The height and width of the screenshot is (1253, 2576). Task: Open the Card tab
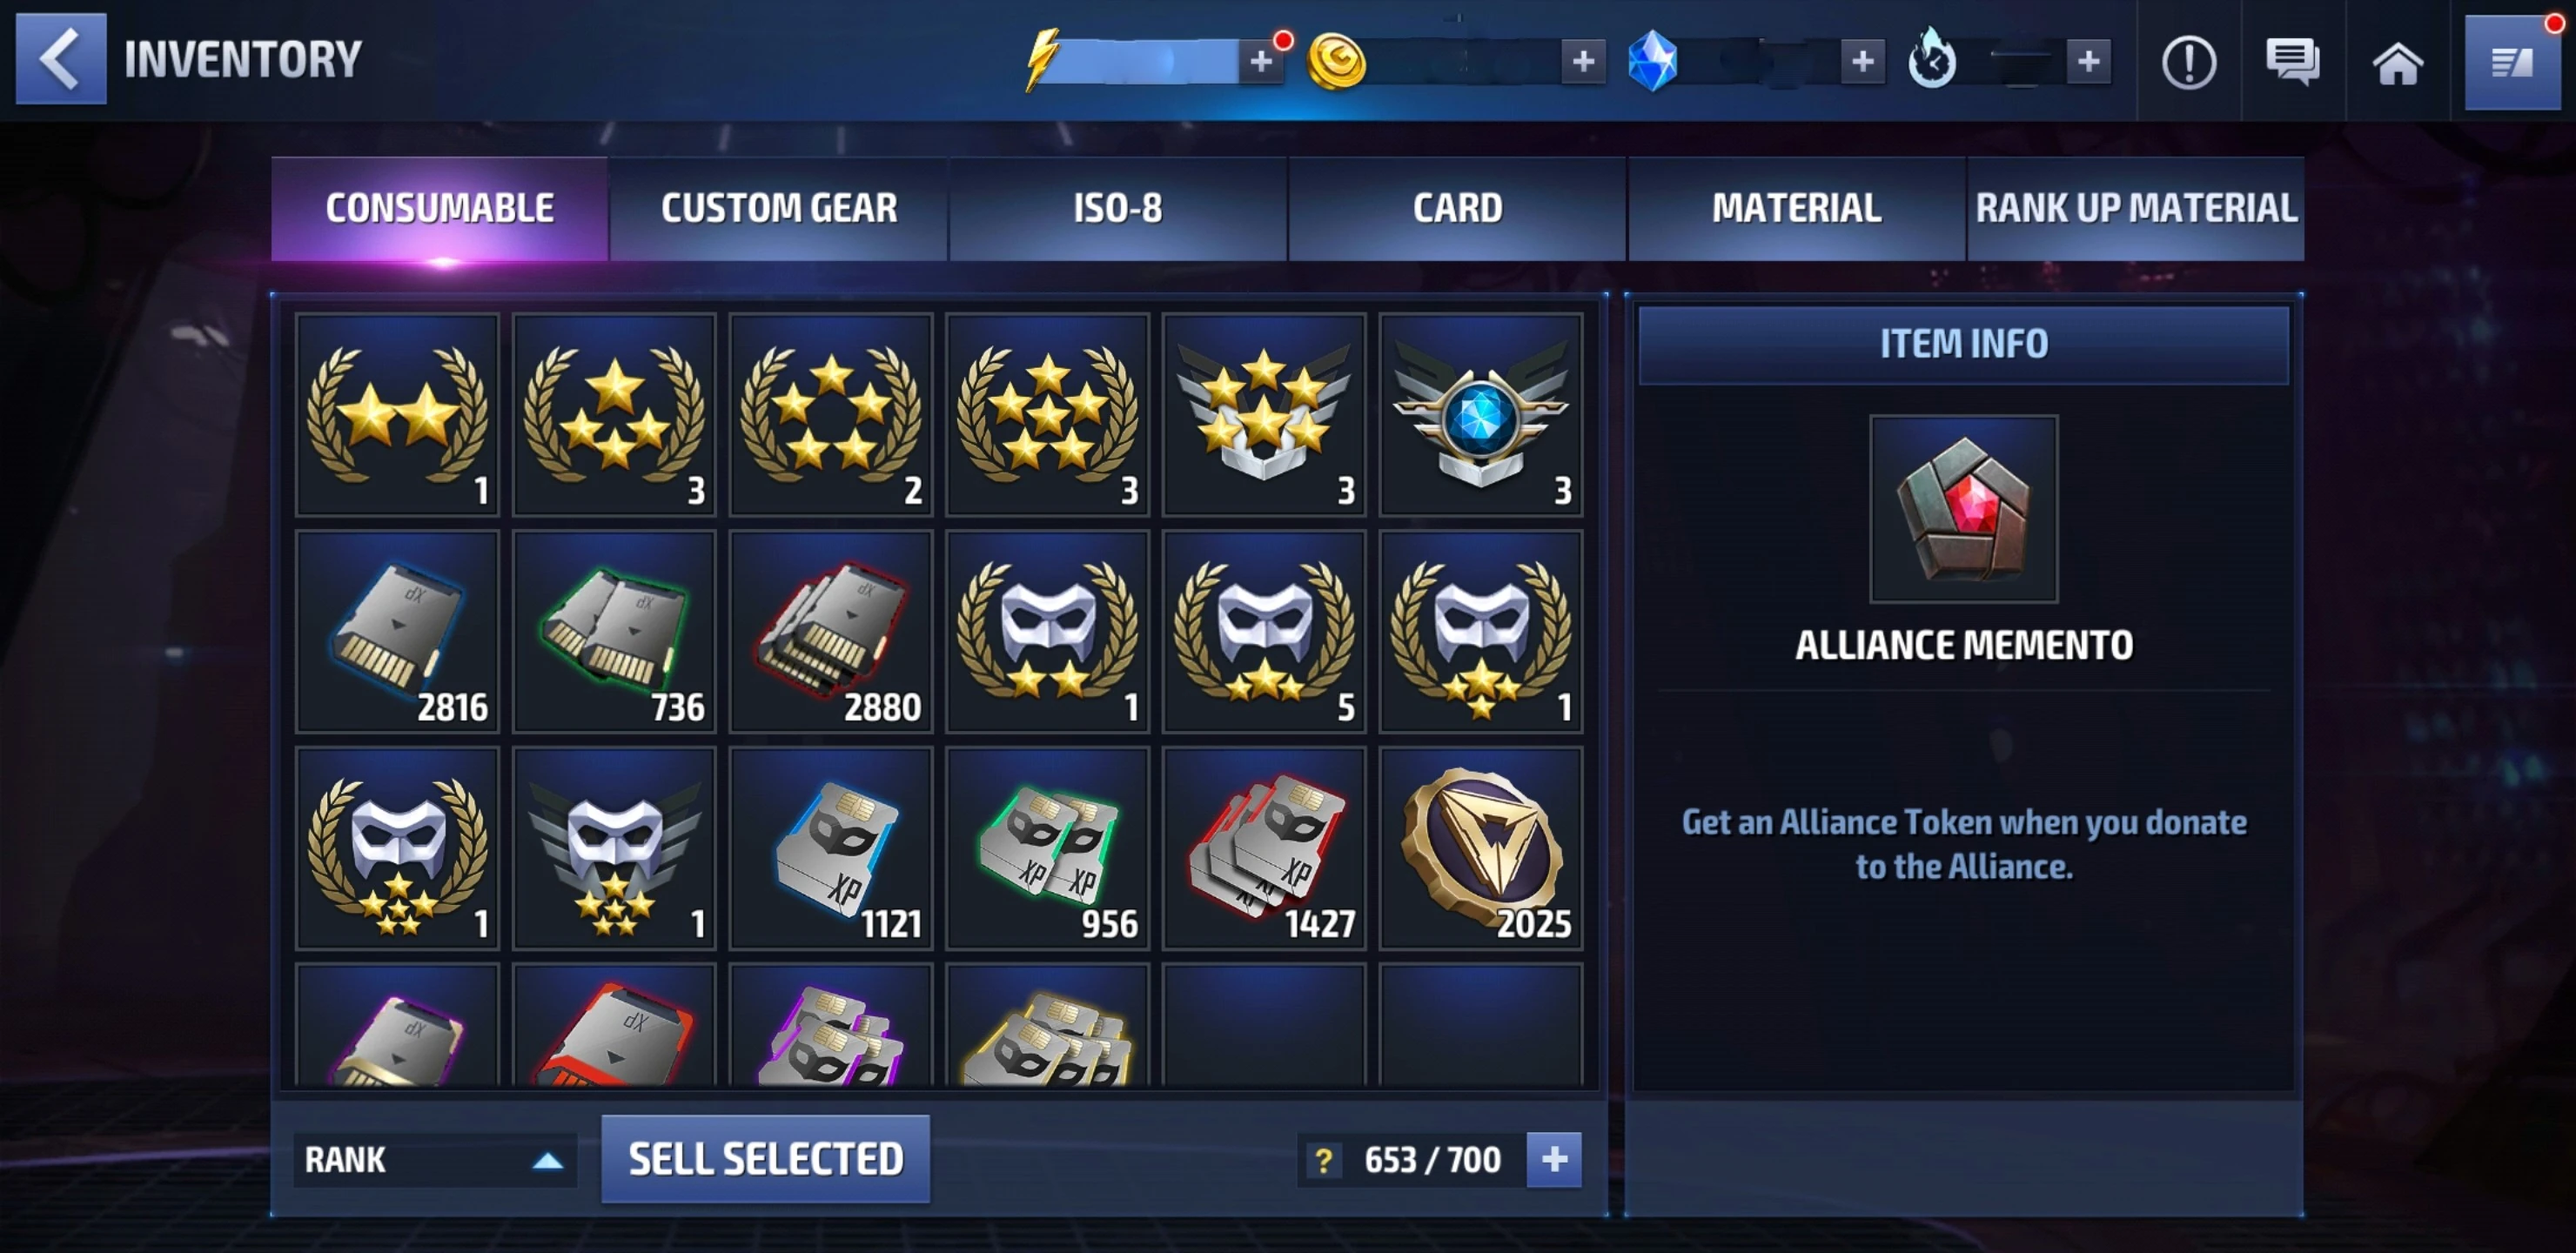click(1457, 208)
